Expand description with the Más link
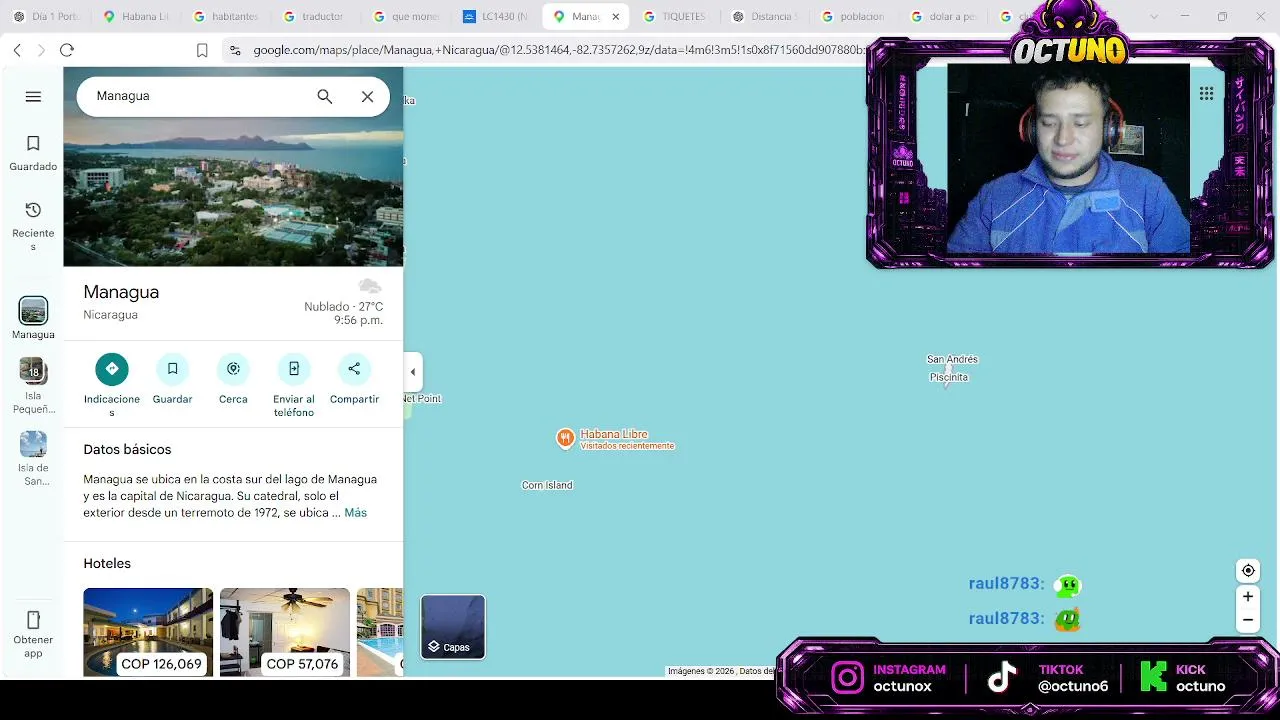The image size is (1280, 720). coord(355,513)
